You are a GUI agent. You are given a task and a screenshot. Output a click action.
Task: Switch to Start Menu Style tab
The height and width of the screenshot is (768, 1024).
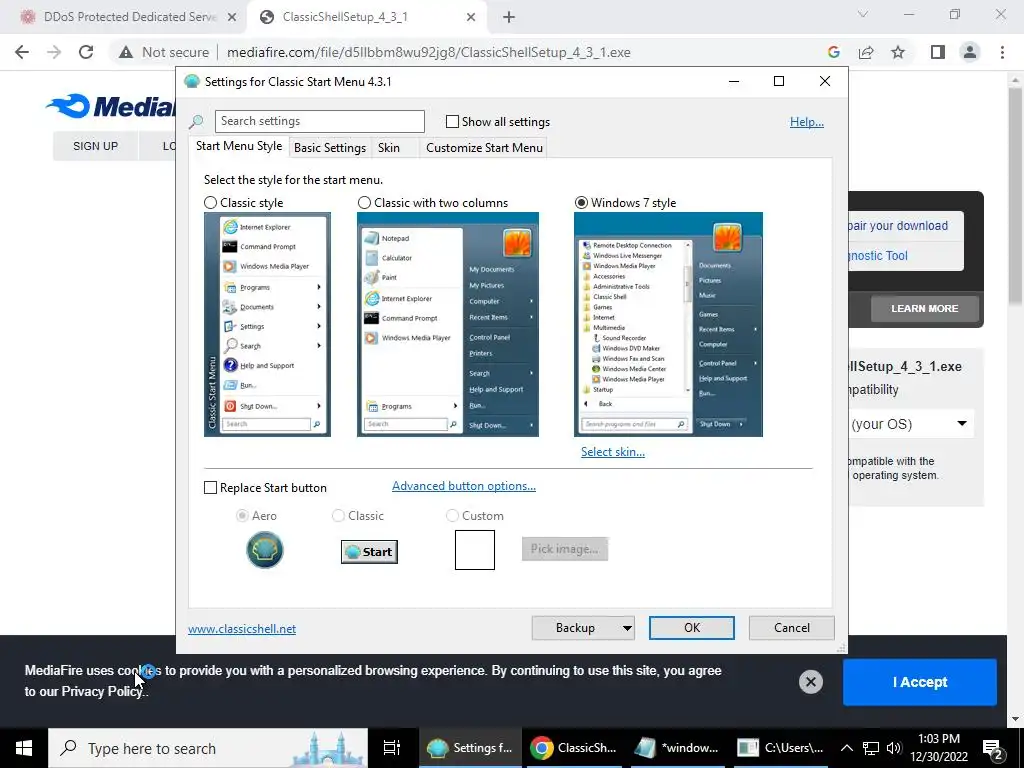[x=239, y=146]
